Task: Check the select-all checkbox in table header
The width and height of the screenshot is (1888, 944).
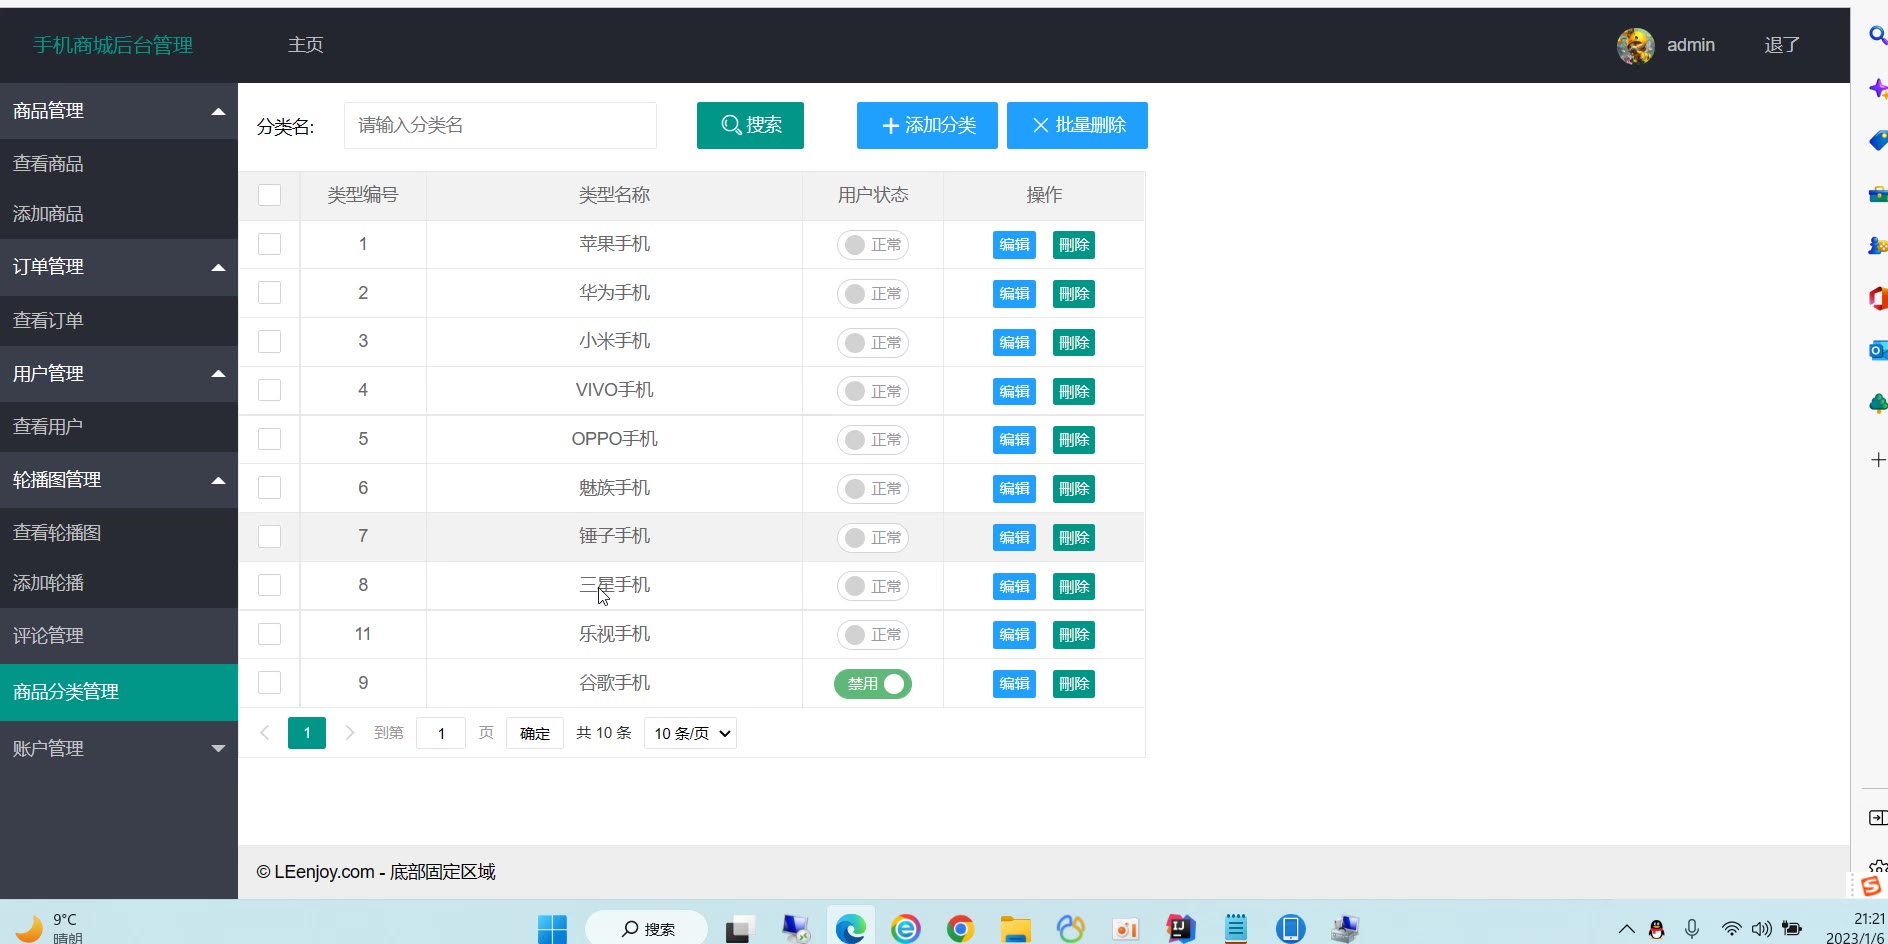Action: click(270, 195)
